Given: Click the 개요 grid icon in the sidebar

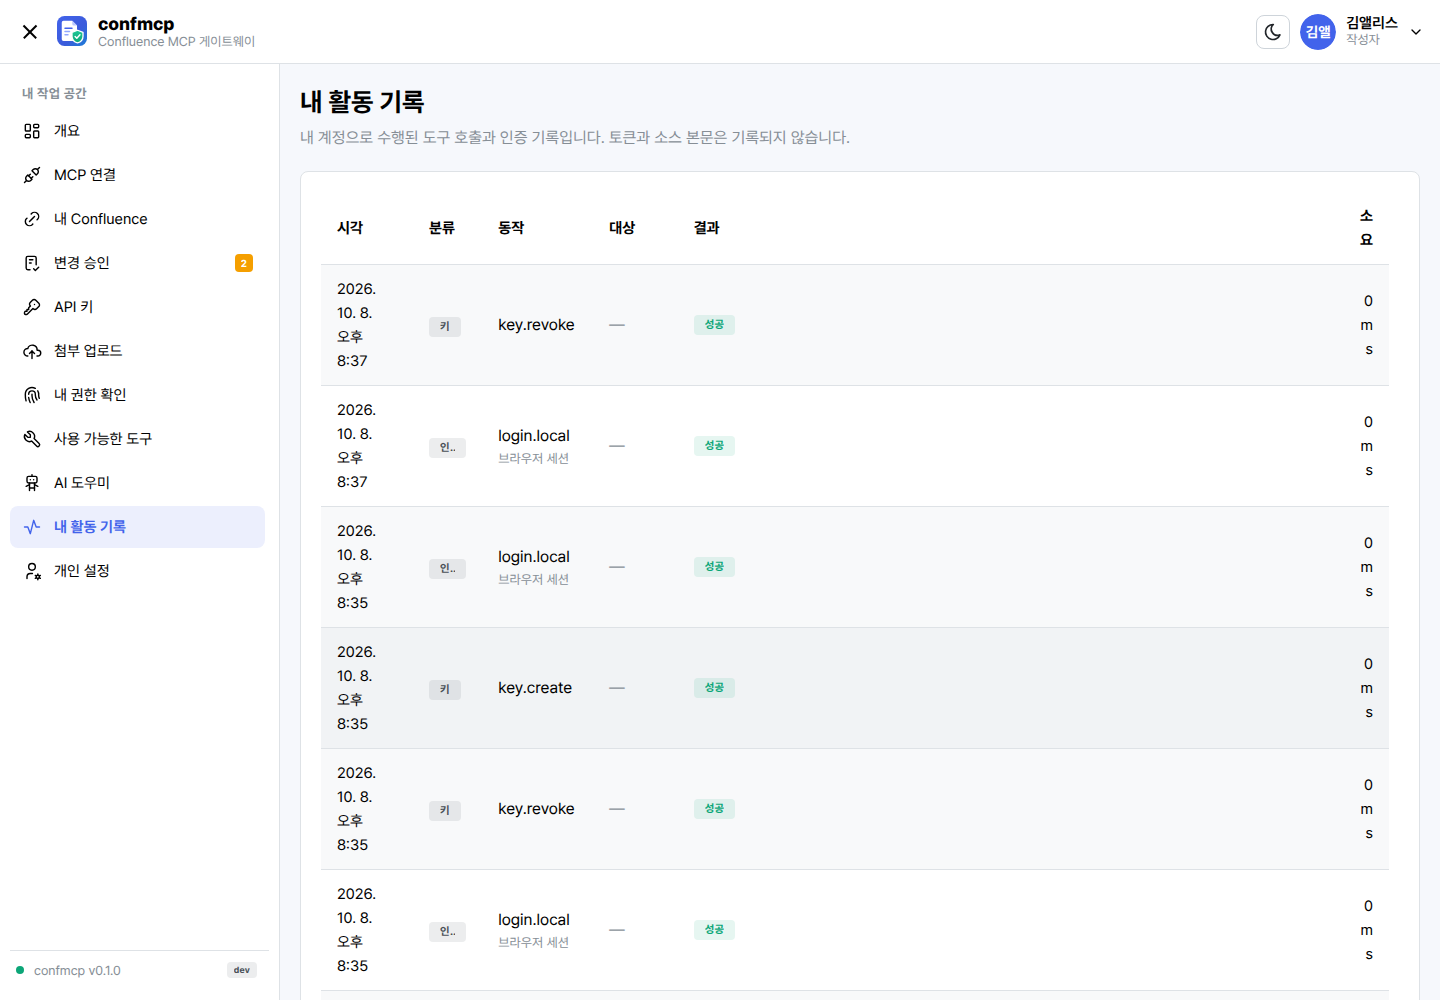Looking at the screenshot, I should [32, 131].
